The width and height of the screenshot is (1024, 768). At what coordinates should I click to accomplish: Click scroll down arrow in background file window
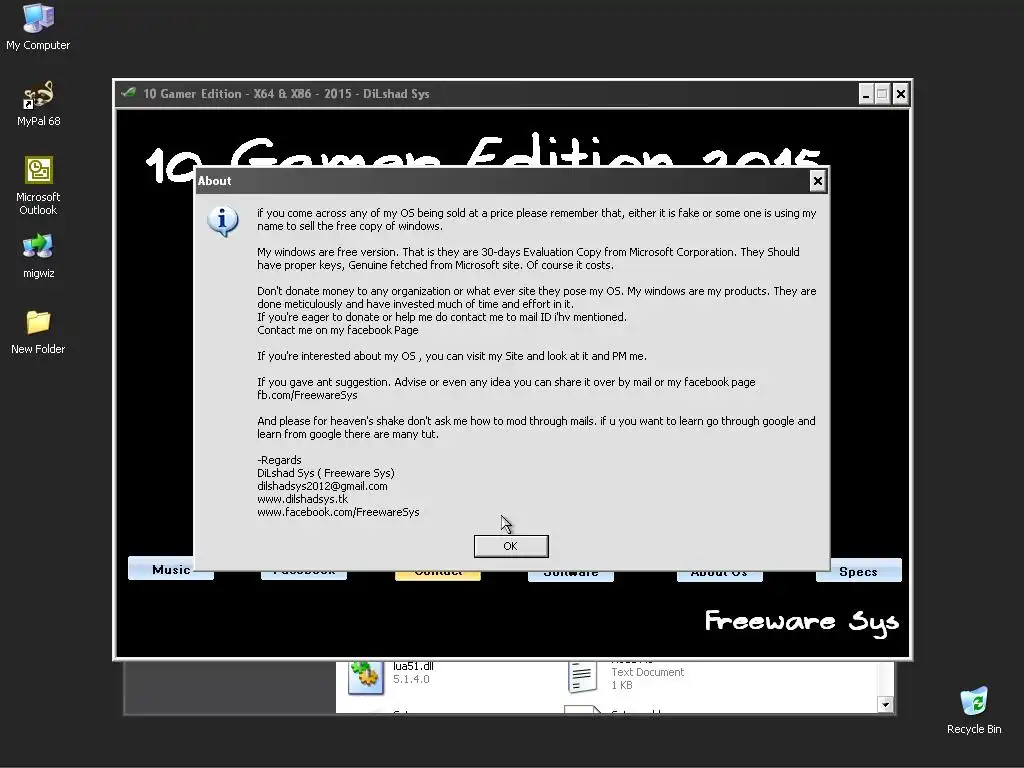point(886,704)
